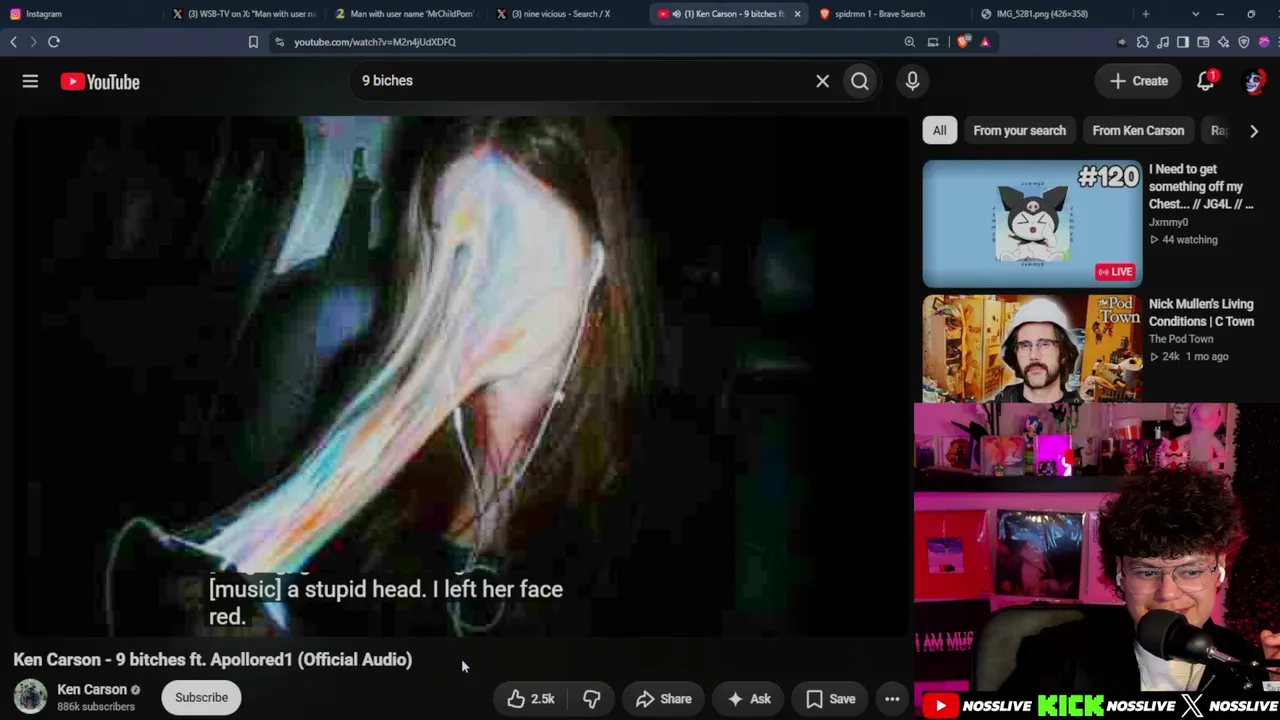Mute the Ken Carson tab audio icon

(x=676, y=14)
